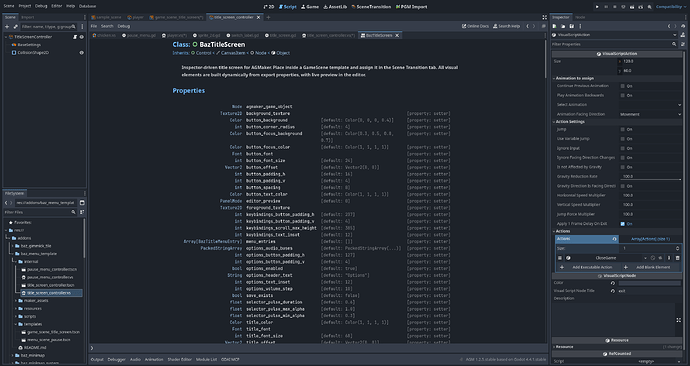Expand the maker_assets folder
This screenshot has width=690, height=366.
click(x=16, y=300)
